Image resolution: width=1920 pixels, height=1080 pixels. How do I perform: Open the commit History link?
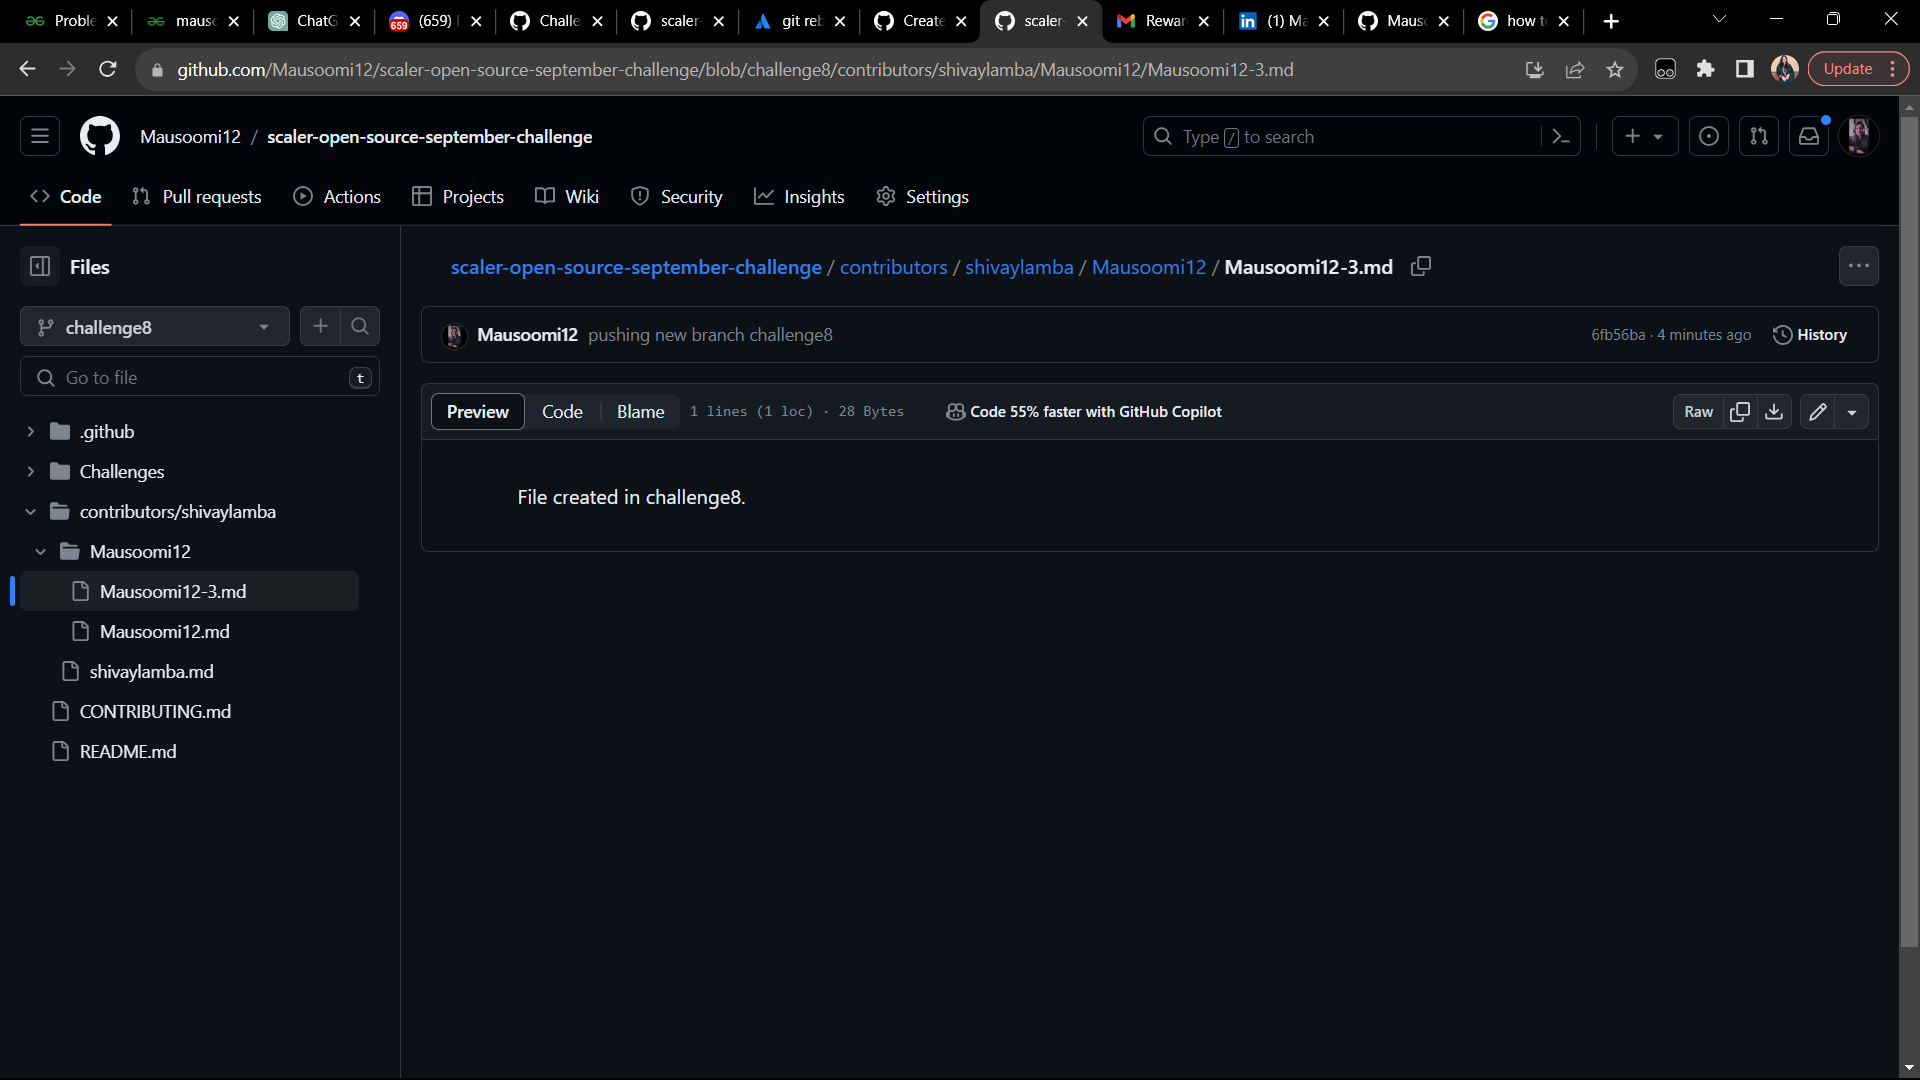(x=1809, y=335)
